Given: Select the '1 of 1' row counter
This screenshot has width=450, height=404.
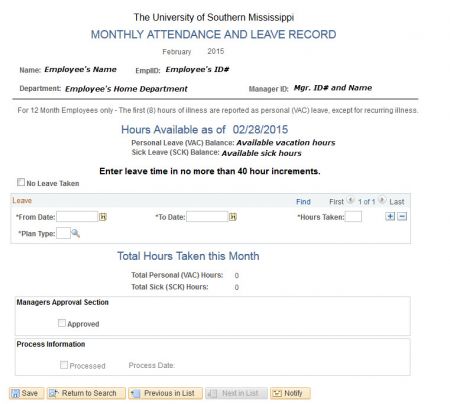Looking at the screenshot, I should pyautogui.click(x=366, y=202).
